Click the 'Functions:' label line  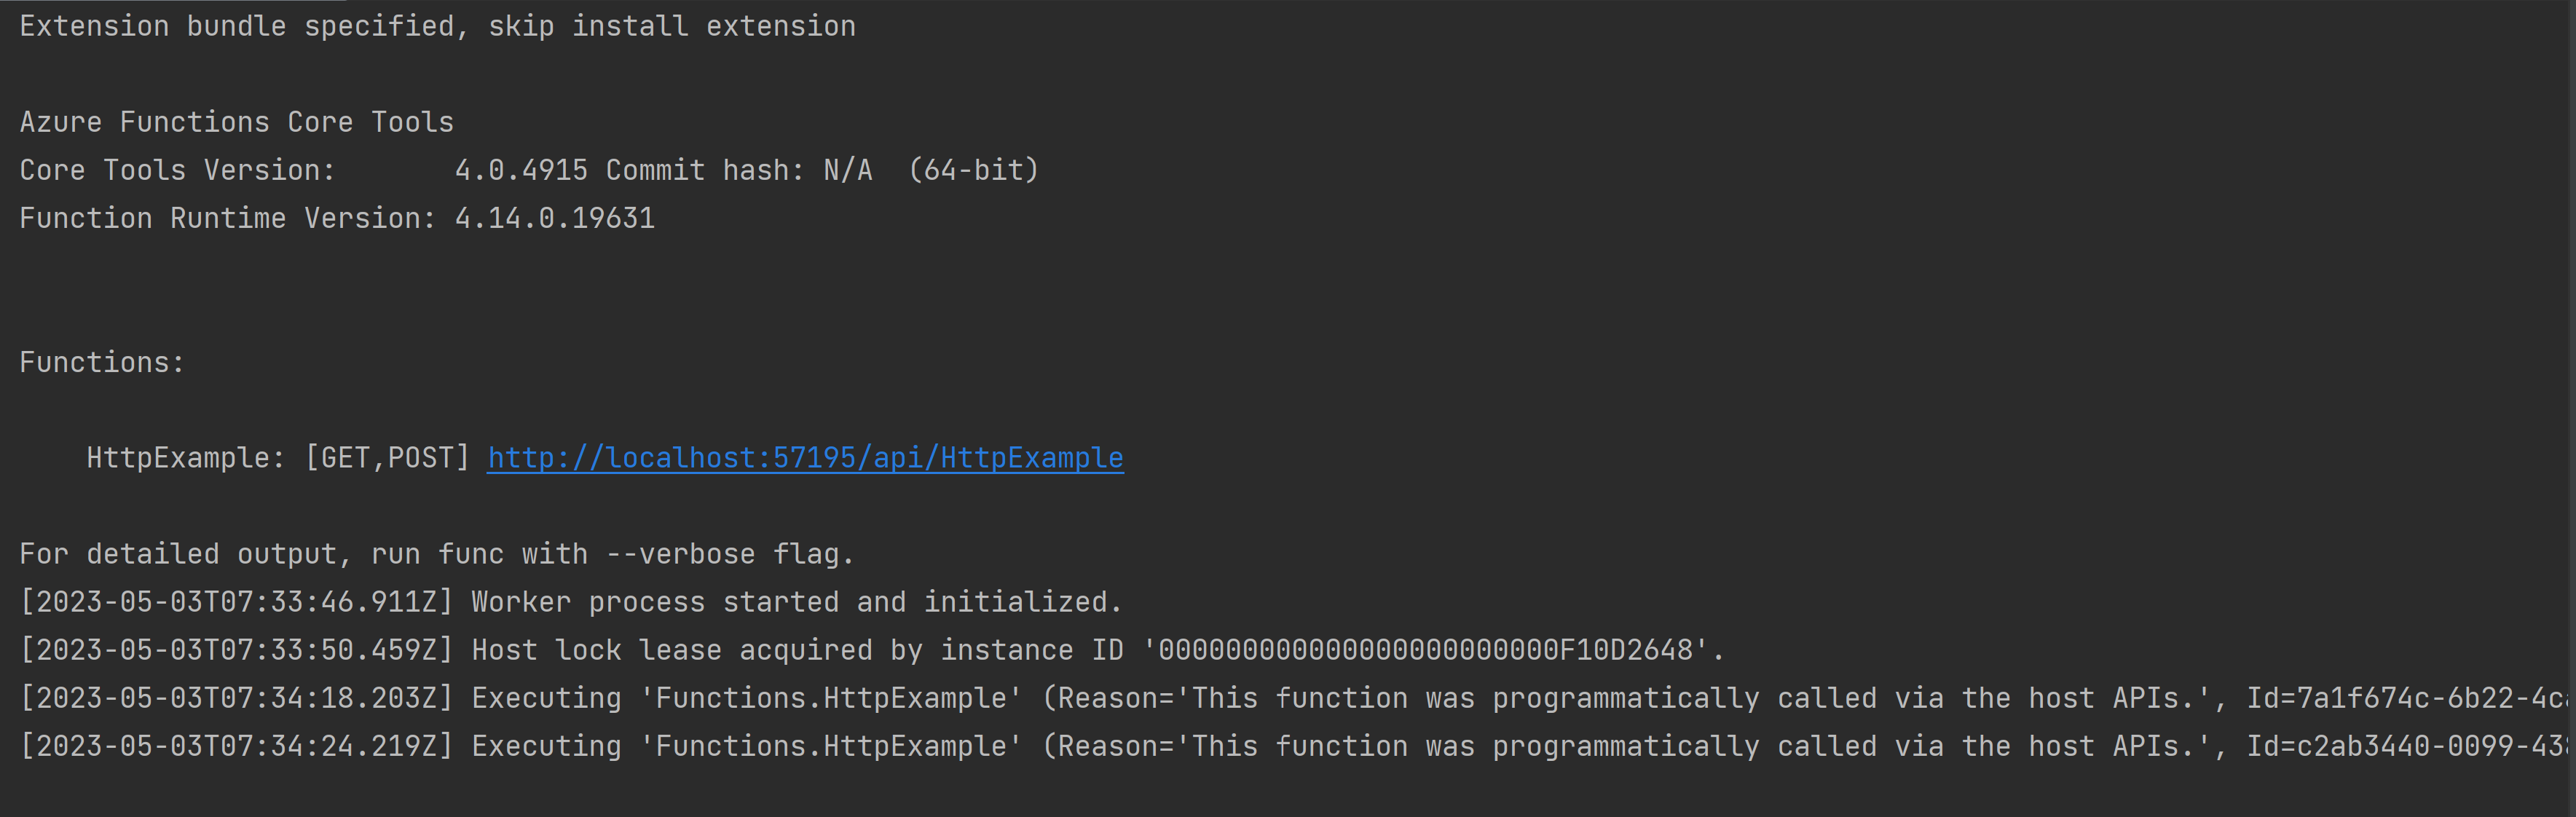tap(102, 362)
